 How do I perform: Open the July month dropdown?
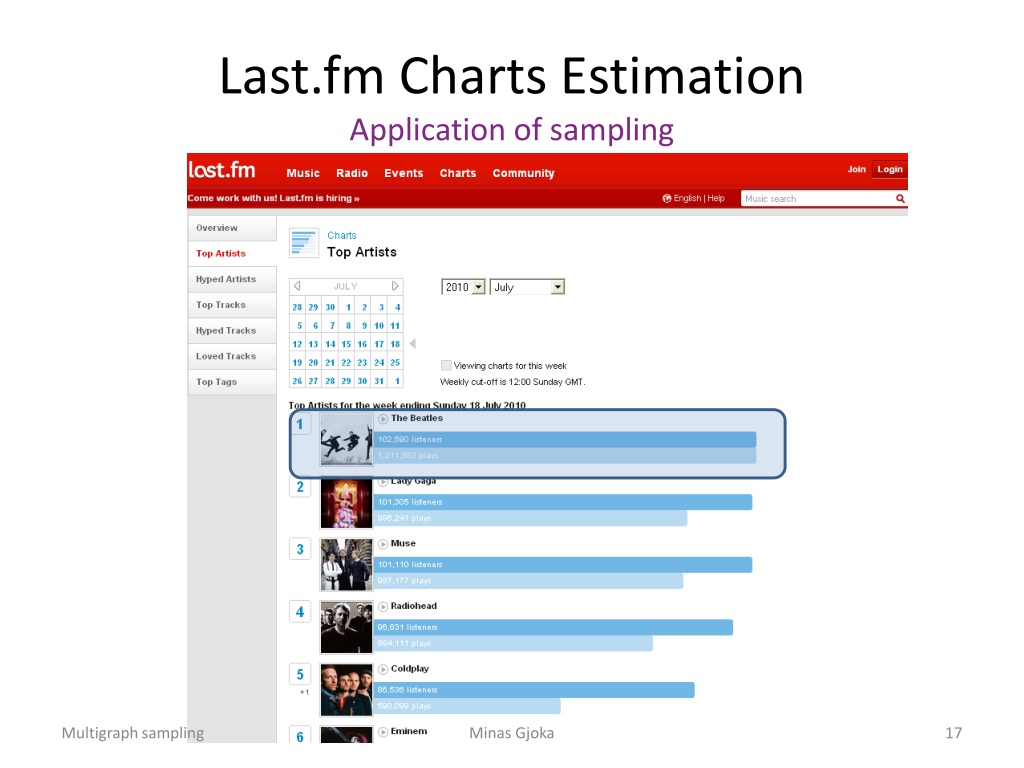tap(527, 287)
